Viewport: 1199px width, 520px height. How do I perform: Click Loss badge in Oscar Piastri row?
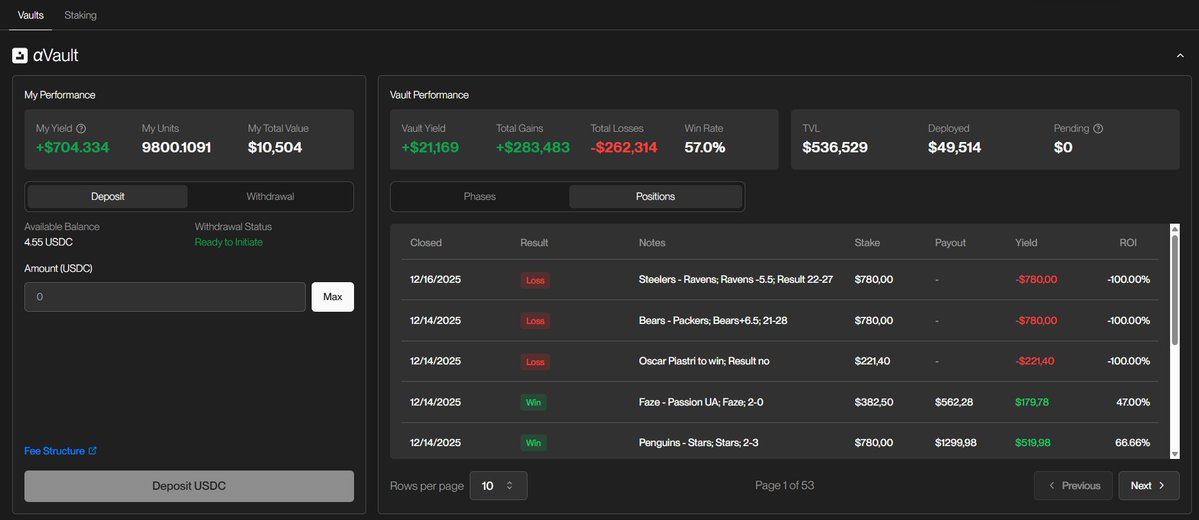click(535, 361)
